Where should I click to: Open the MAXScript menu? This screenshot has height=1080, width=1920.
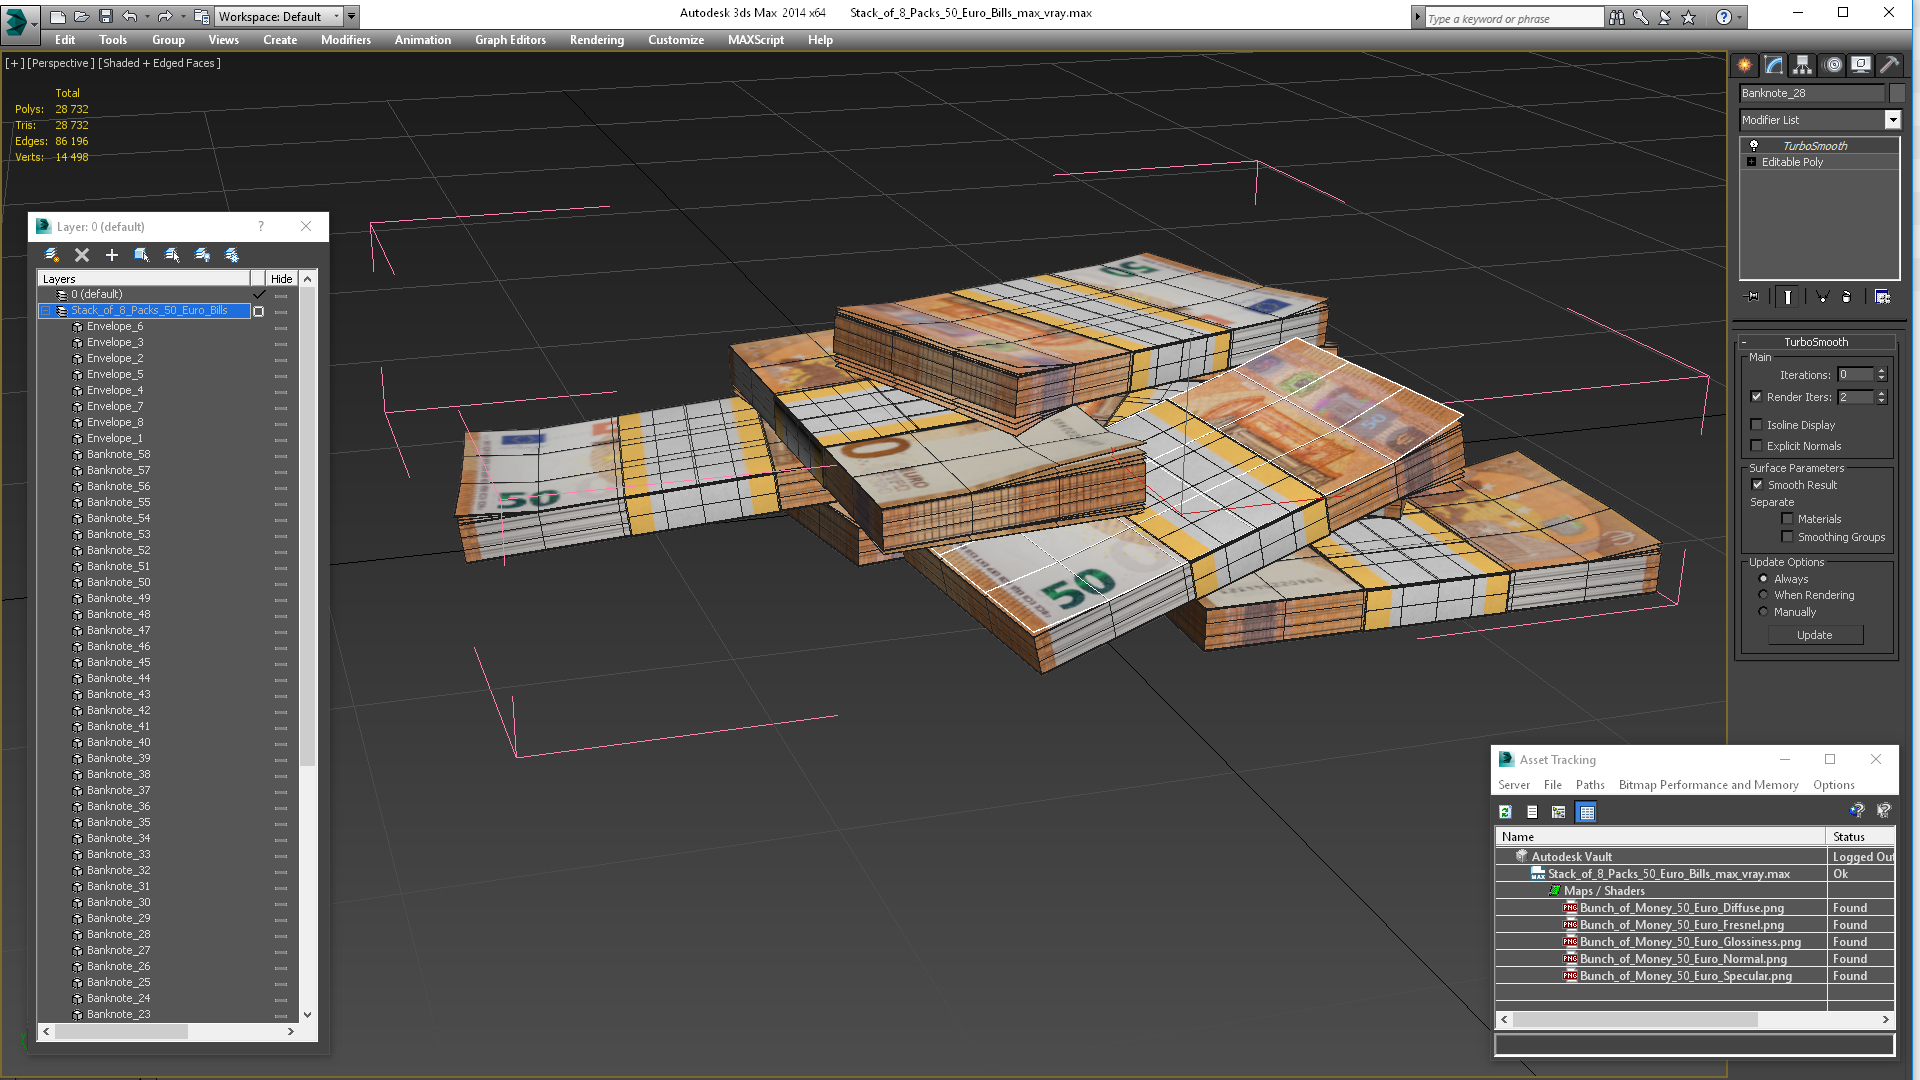756,40
